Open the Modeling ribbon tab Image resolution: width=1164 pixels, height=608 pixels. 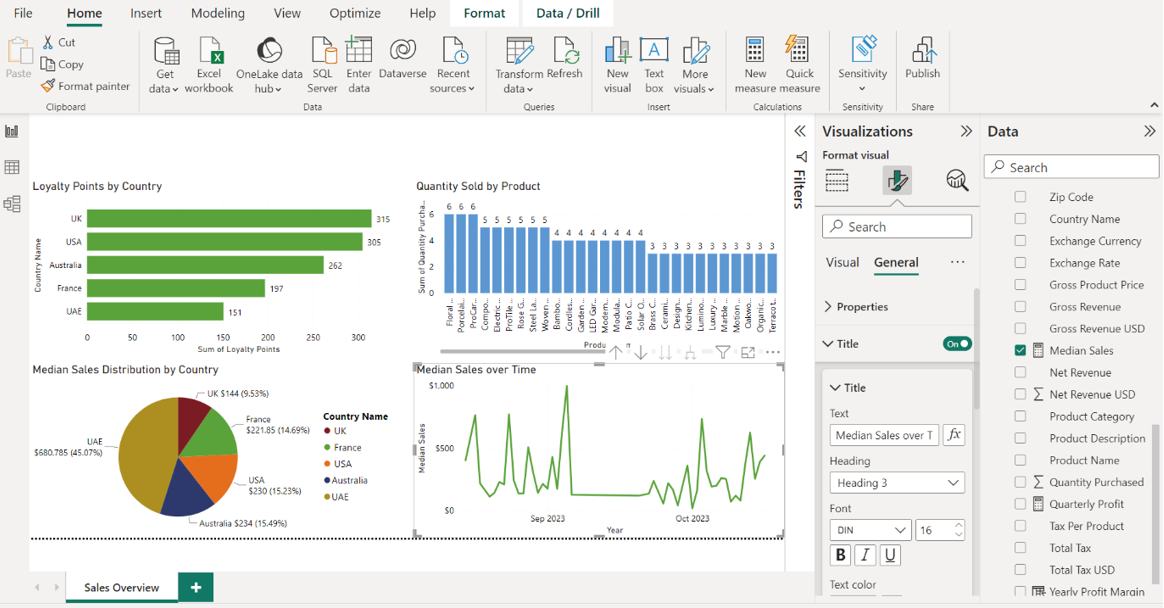217,14
